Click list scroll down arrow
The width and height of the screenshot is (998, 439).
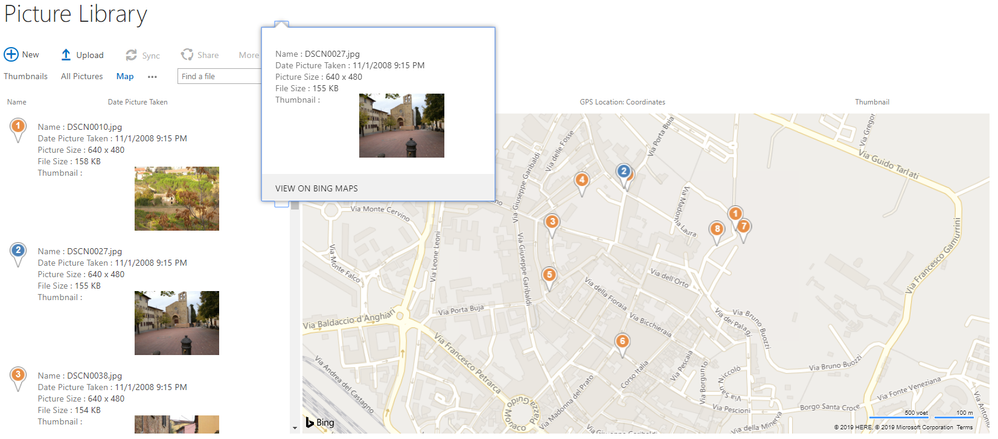tap(294, 428)
